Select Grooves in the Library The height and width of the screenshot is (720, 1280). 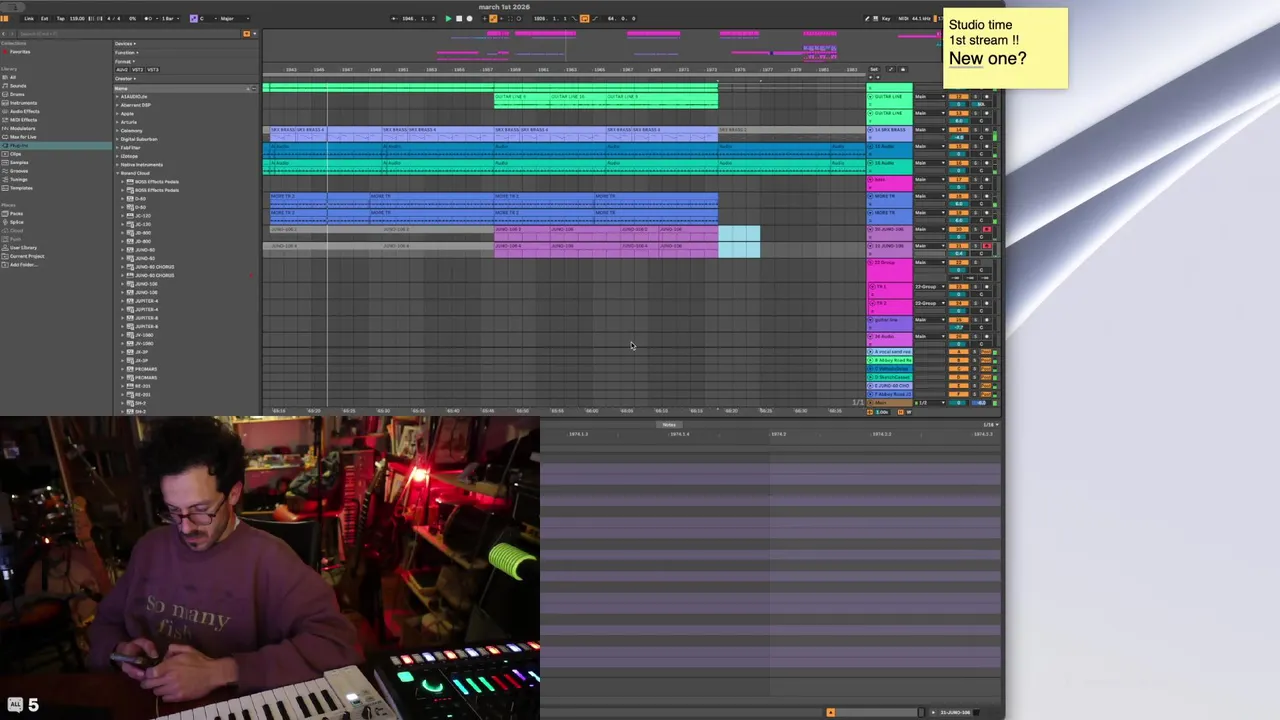coord(19,171)
